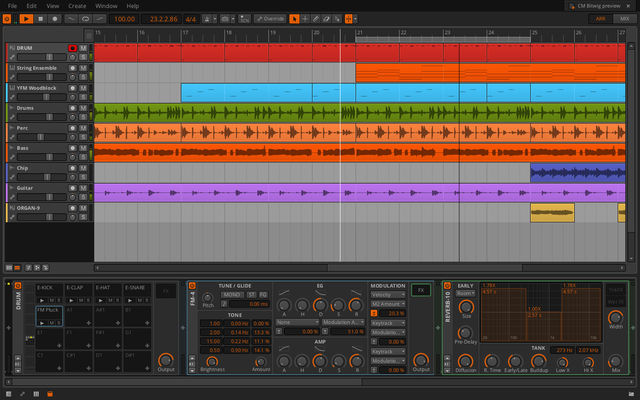Select the Eraser tool
The image size is (640, 400).
pos(326,19)
